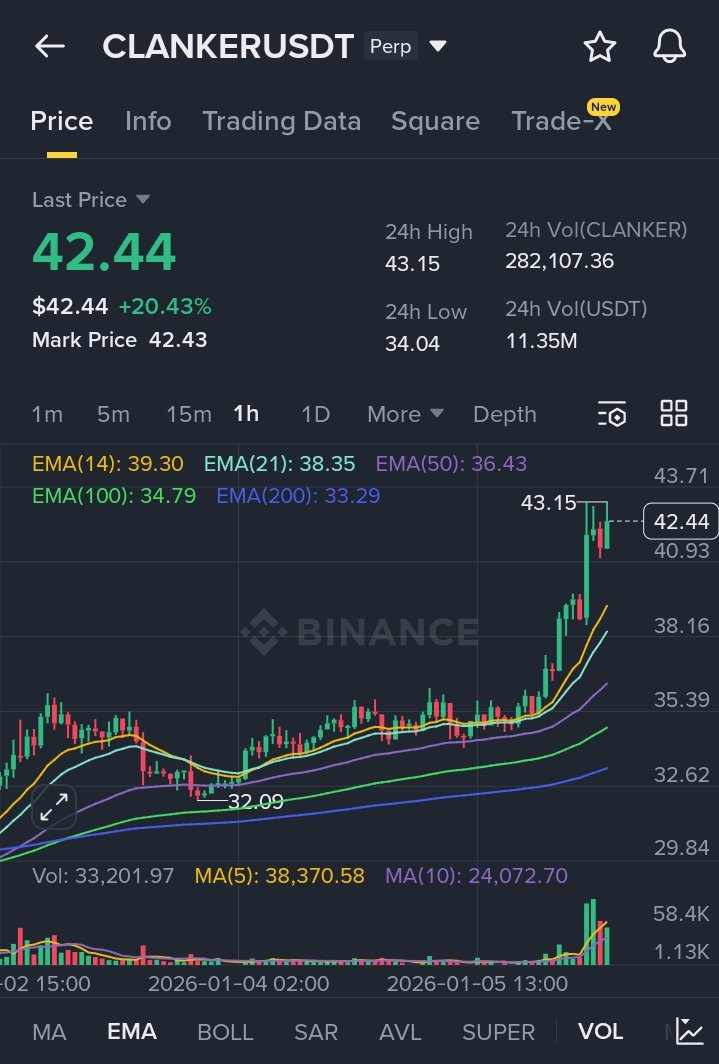This screenshot has width=719, height=1064.
Task: Open the grid layout icon
Action: [674, 413]
